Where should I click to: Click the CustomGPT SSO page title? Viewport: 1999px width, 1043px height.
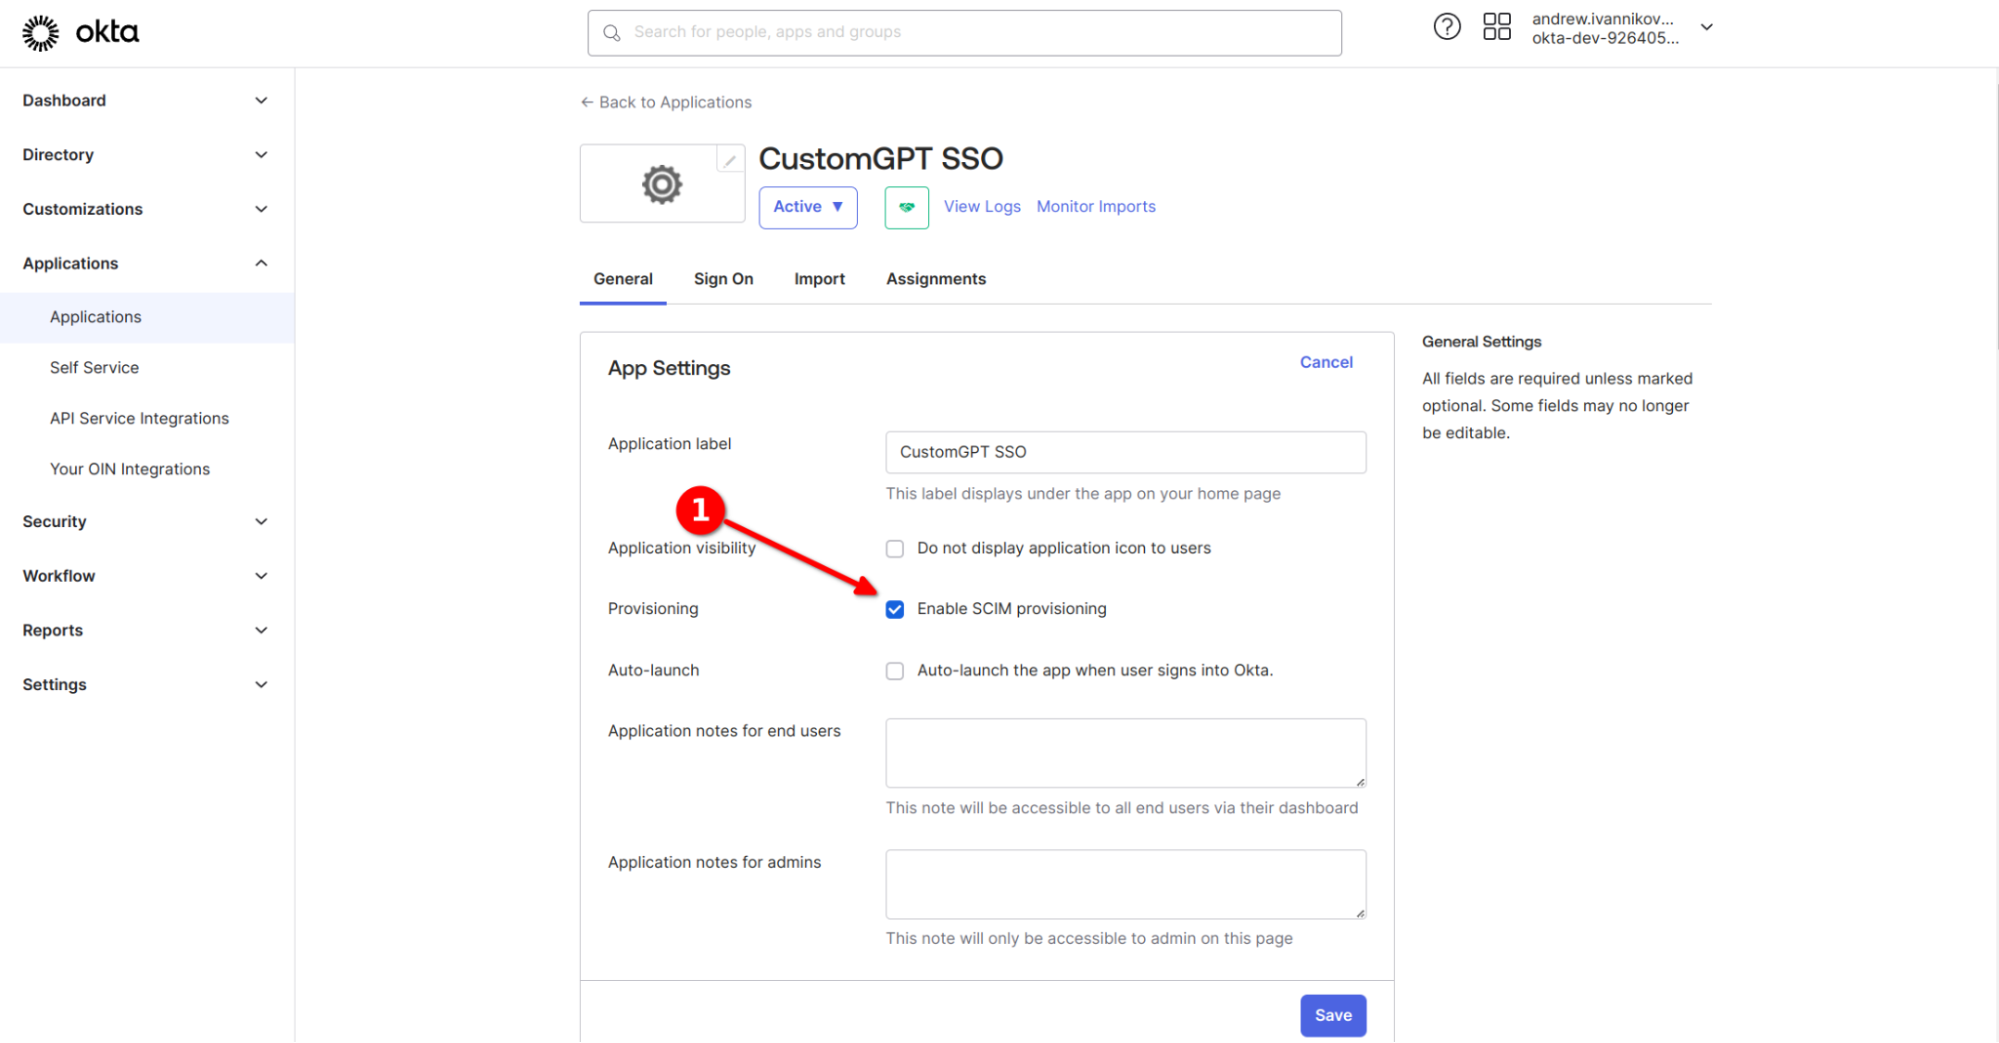[880, 159]
